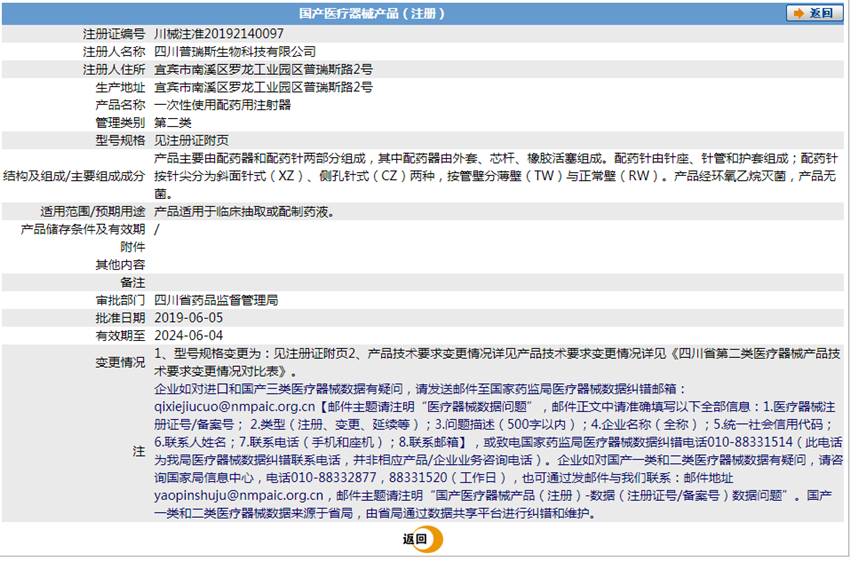Screen dimensions: 850x561
Task: Click the 备注 row label
Action: (133, 282)
